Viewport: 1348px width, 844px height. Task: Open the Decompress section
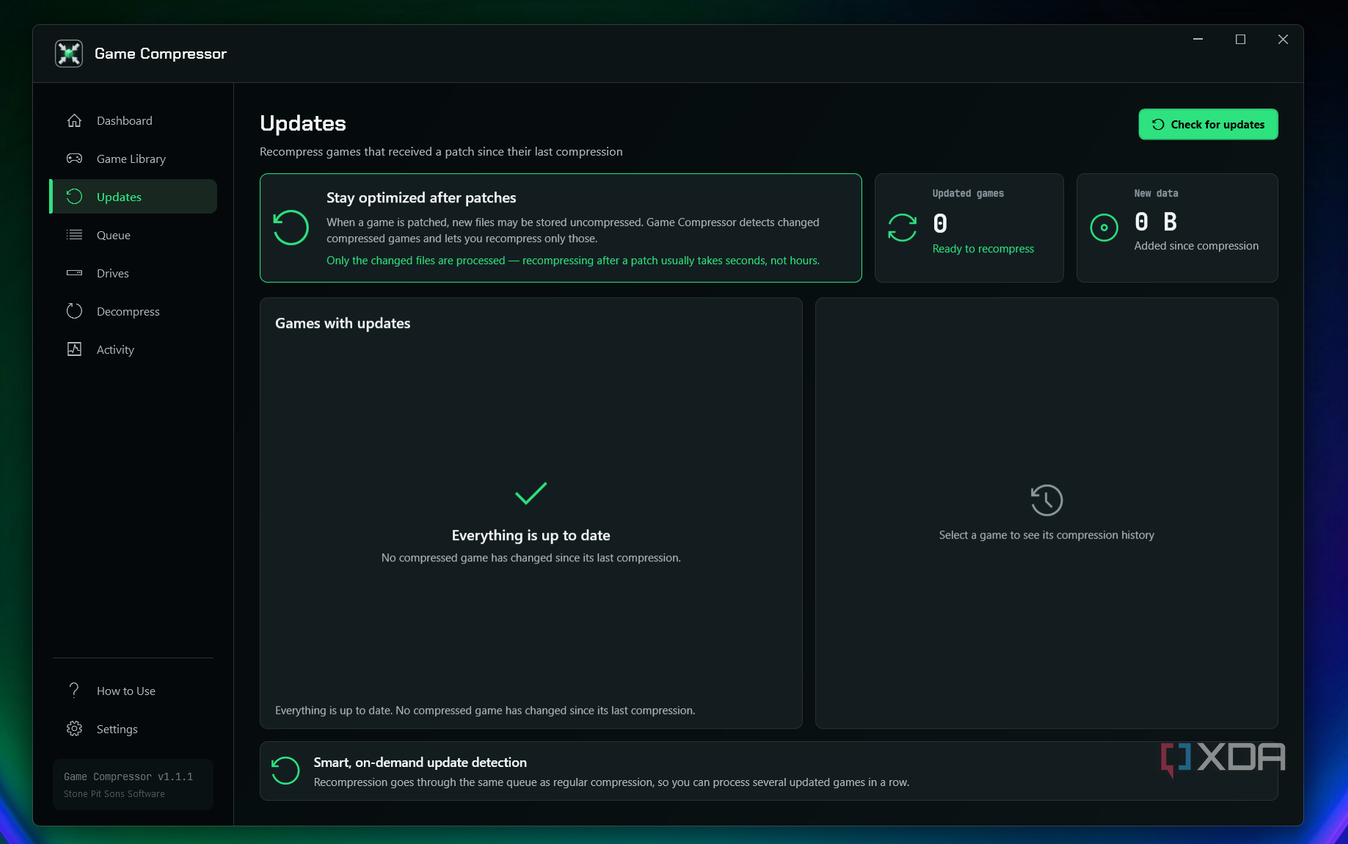click(133, 311)
